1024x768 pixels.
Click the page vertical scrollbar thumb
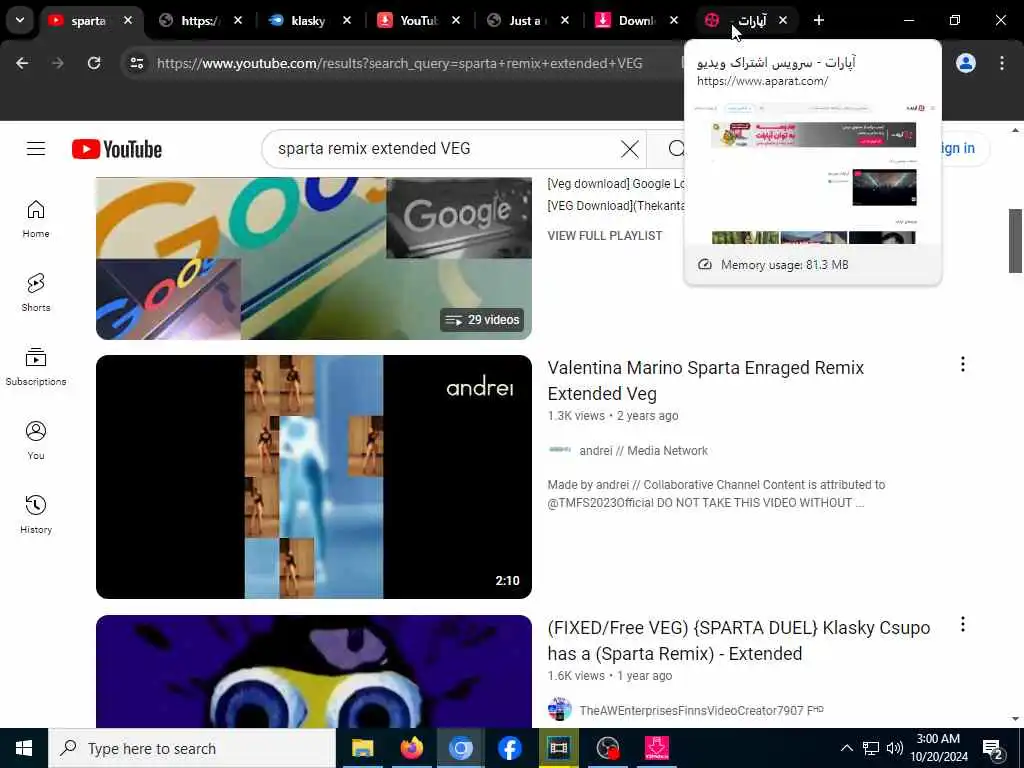click(1015, 240)
